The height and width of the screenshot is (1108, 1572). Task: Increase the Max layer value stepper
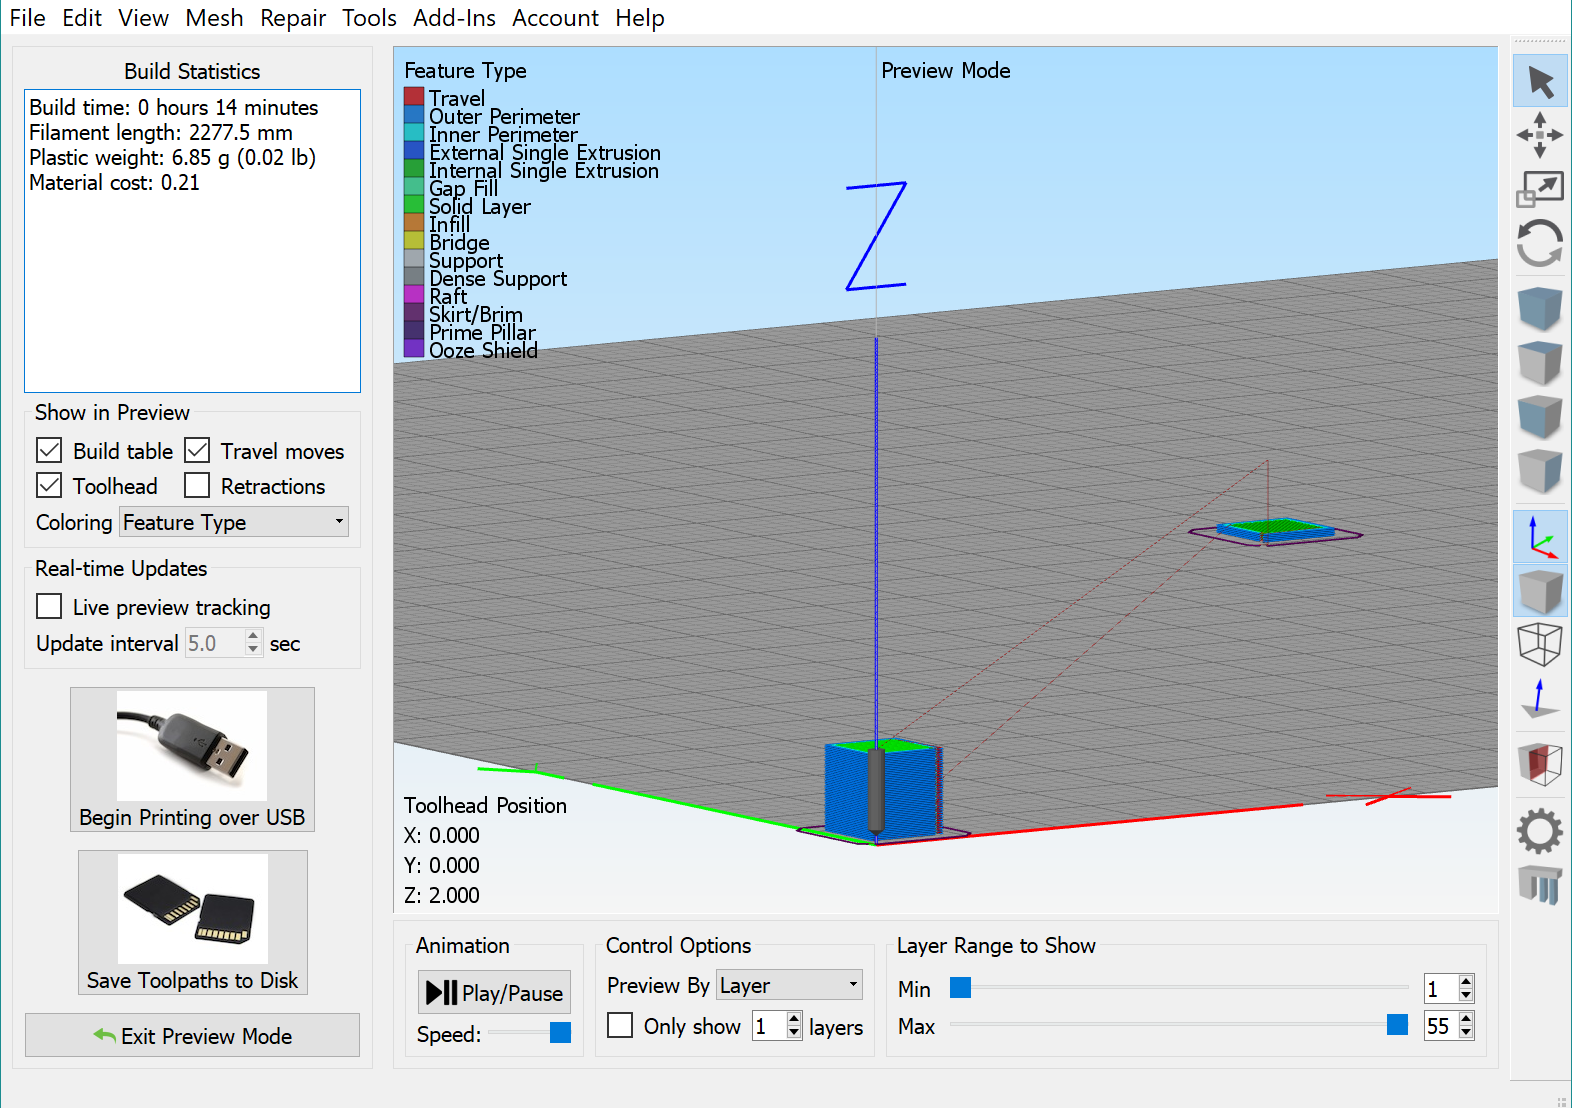(x=1466, y=1019)
